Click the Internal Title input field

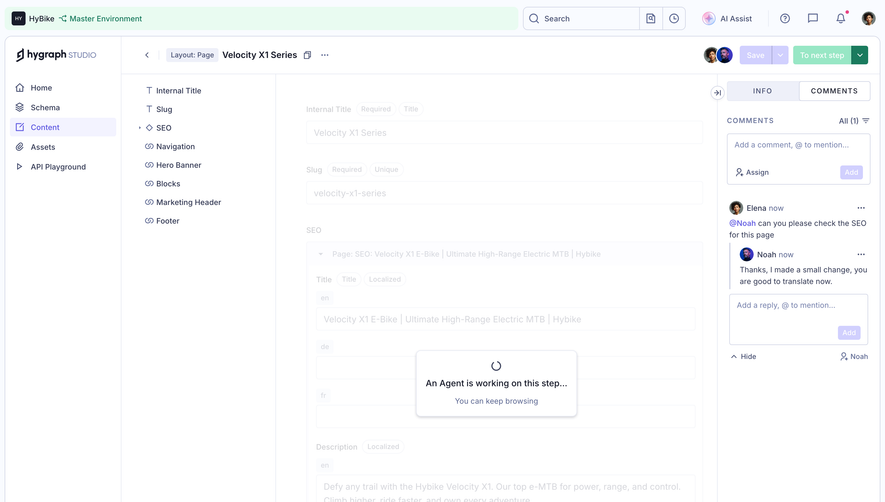[x=504, y=133]
